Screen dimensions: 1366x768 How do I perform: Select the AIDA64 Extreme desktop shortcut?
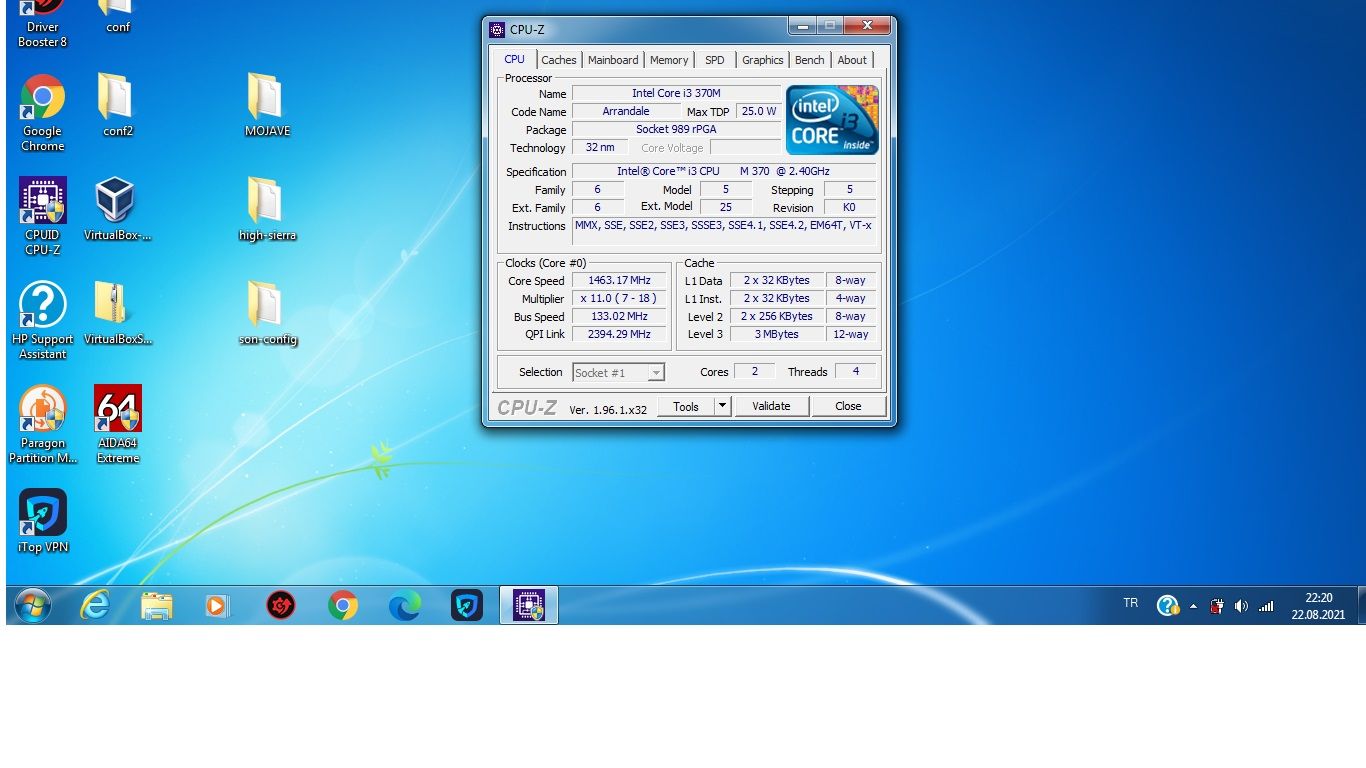[117, 425]
